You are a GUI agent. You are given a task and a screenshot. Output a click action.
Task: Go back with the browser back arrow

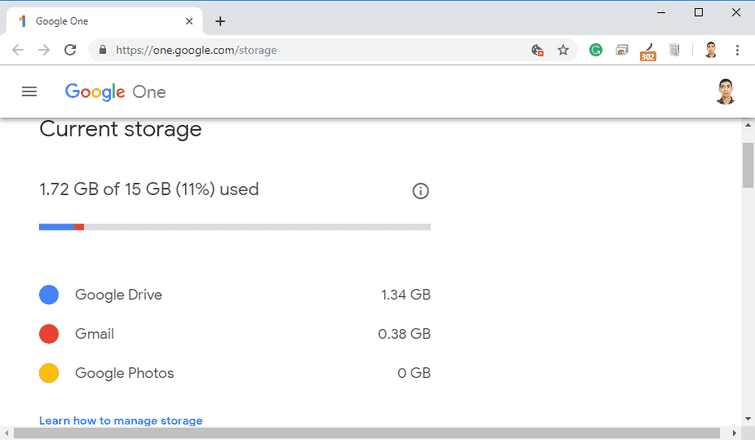tap(18, 50)
